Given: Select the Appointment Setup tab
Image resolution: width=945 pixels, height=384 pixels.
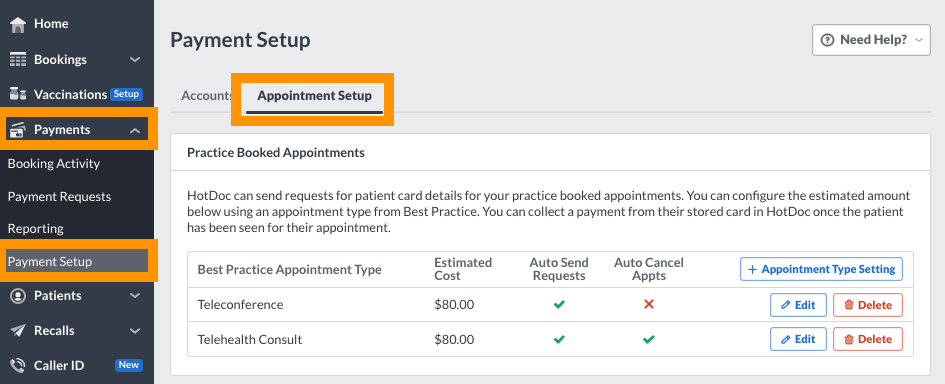Looking at the screenshot, I should (314, 95).
